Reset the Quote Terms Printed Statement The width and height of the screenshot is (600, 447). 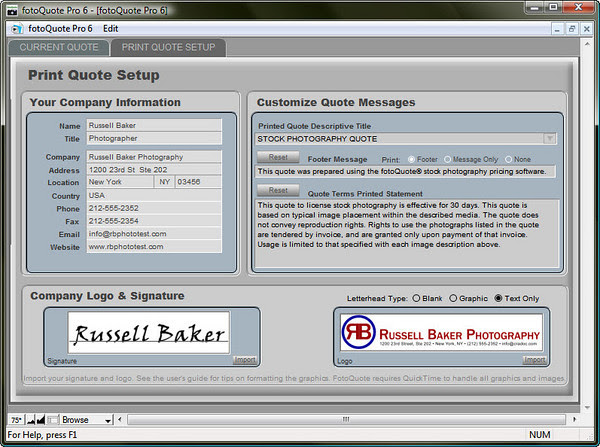[x=278, y=190]
